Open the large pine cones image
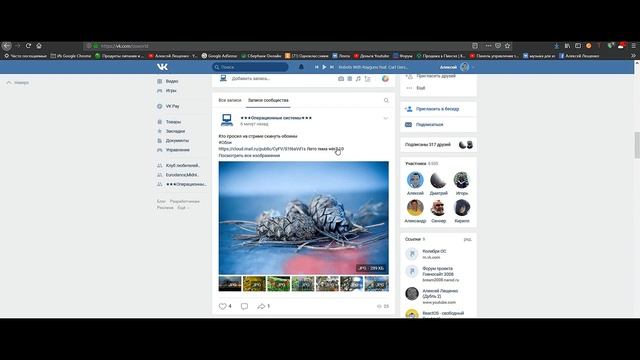This screenshot has height=360, width=640. coord(304,218)
